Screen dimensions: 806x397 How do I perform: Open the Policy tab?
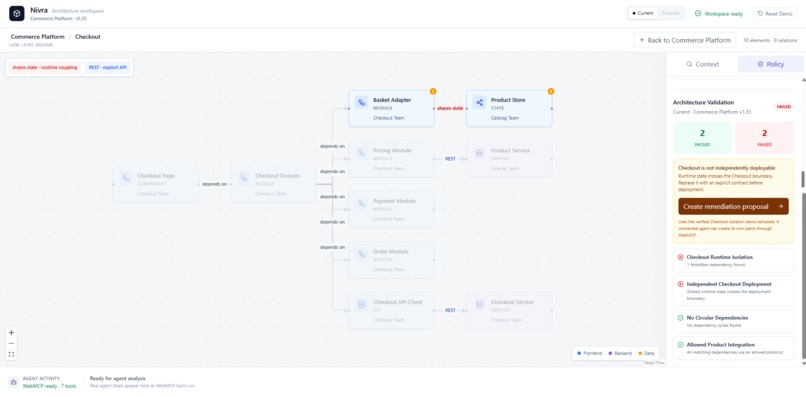click(771, 64)
